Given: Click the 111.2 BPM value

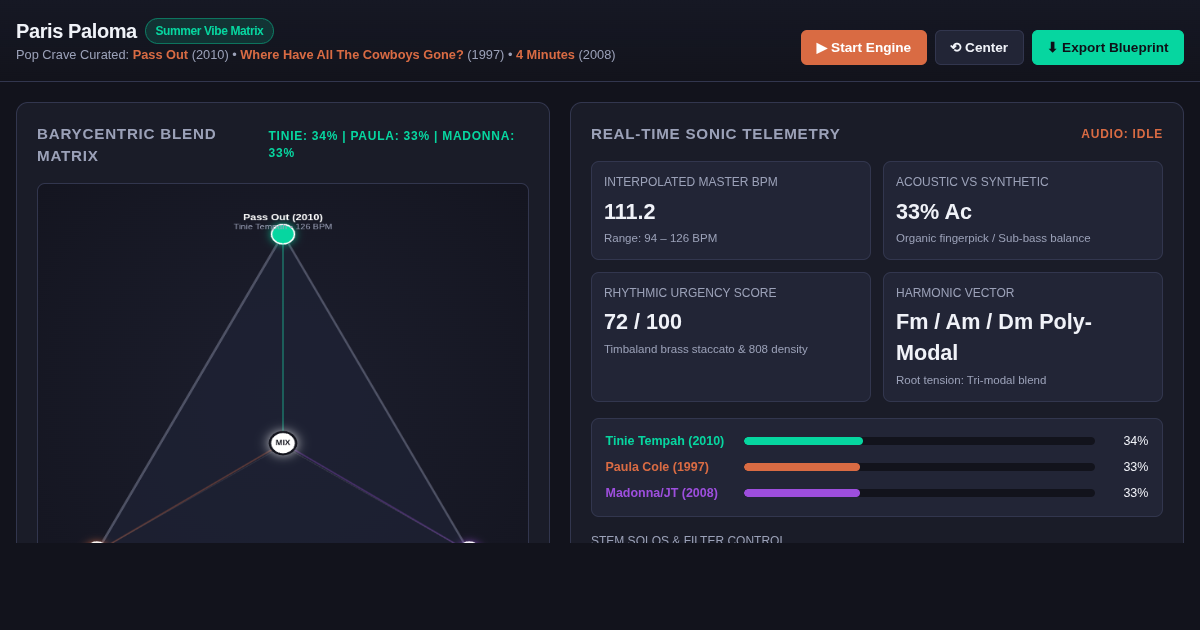Looking at the screenshot, I should [x=629, y=212].
